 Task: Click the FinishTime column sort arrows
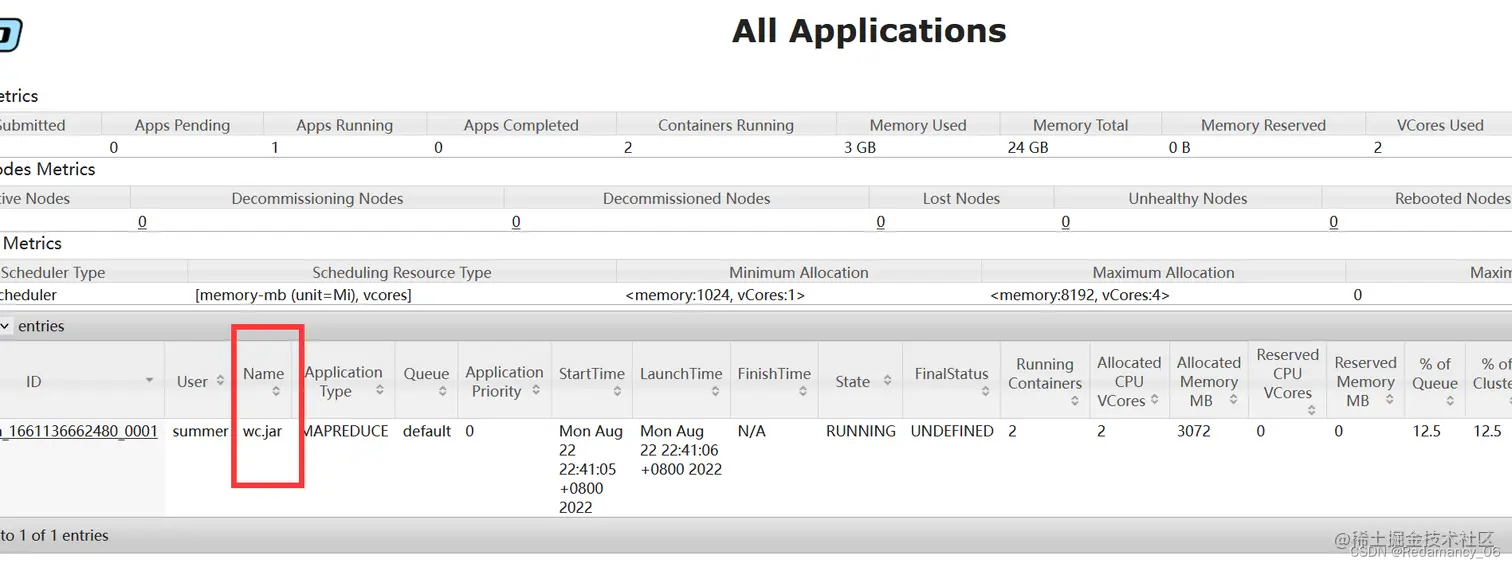pos(803,391)
